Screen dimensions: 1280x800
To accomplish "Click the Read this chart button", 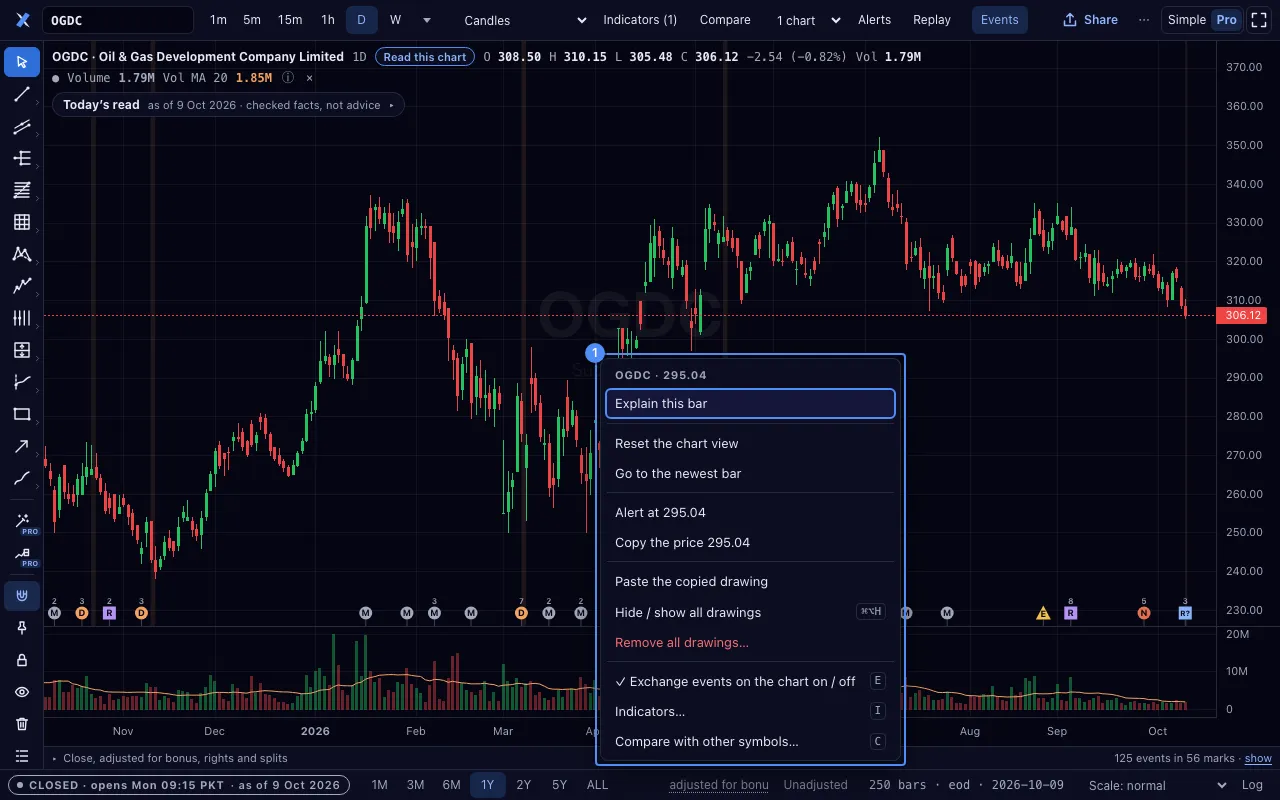I will (x=425, y=57).
